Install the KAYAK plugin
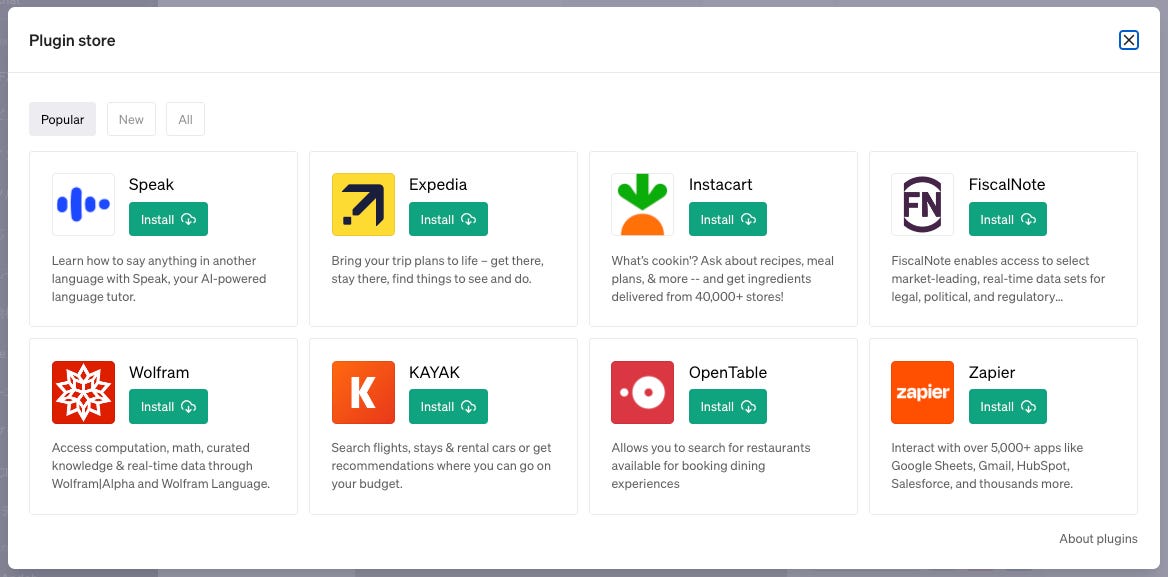Viewport: 1168px width, 577px height. coord(448,407)
